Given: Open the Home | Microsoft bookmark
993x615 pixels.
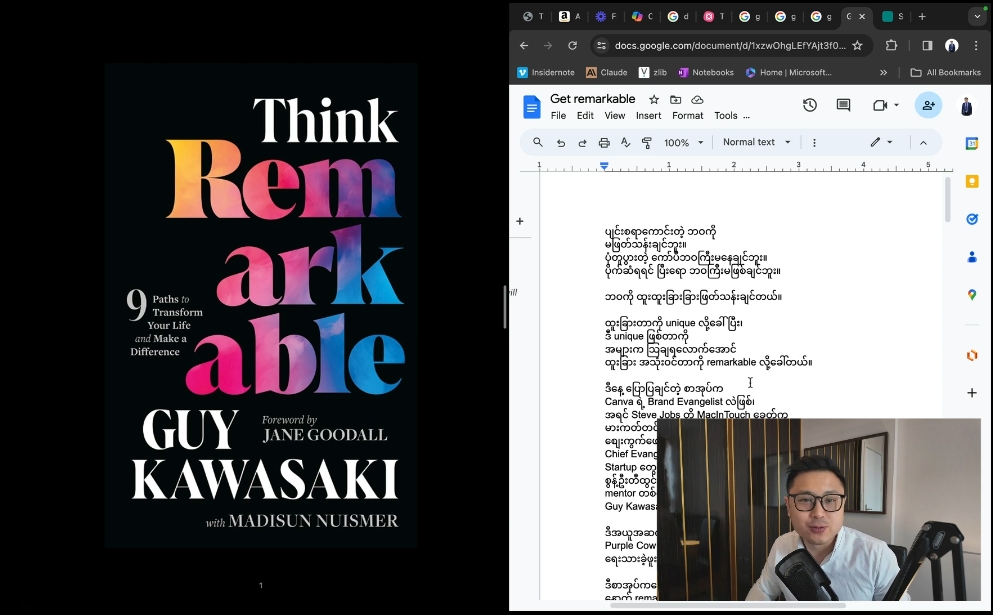Looking at the screenshot, I should coord(788,73).
